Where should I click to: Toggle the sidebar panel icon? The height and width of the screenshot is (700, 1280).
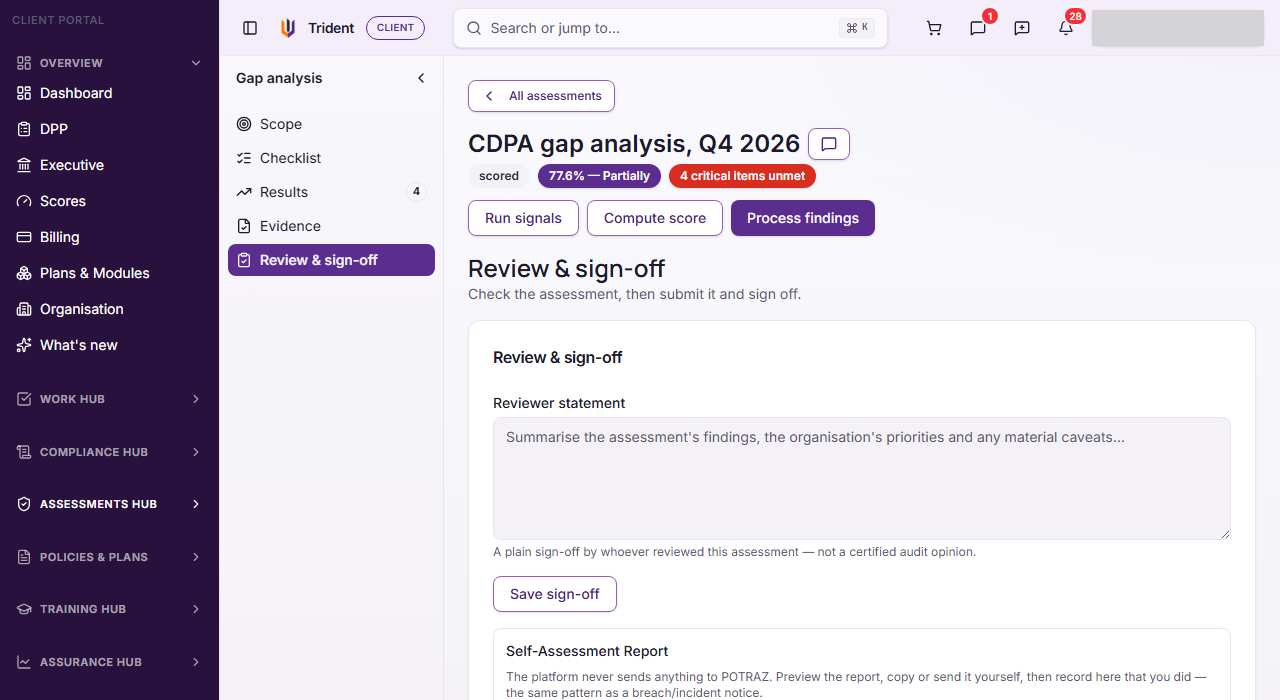tap(250, 28)
